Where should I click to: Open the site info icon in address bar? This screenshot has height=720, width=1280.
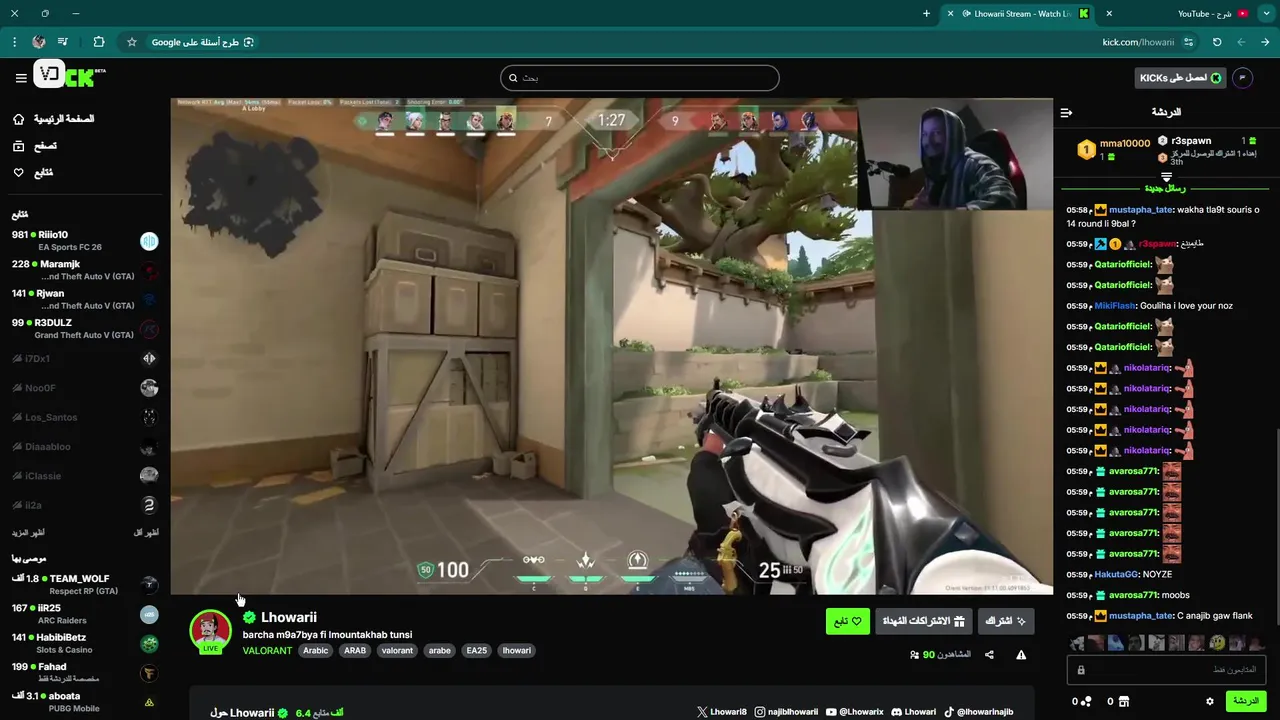pos(1188,42)
